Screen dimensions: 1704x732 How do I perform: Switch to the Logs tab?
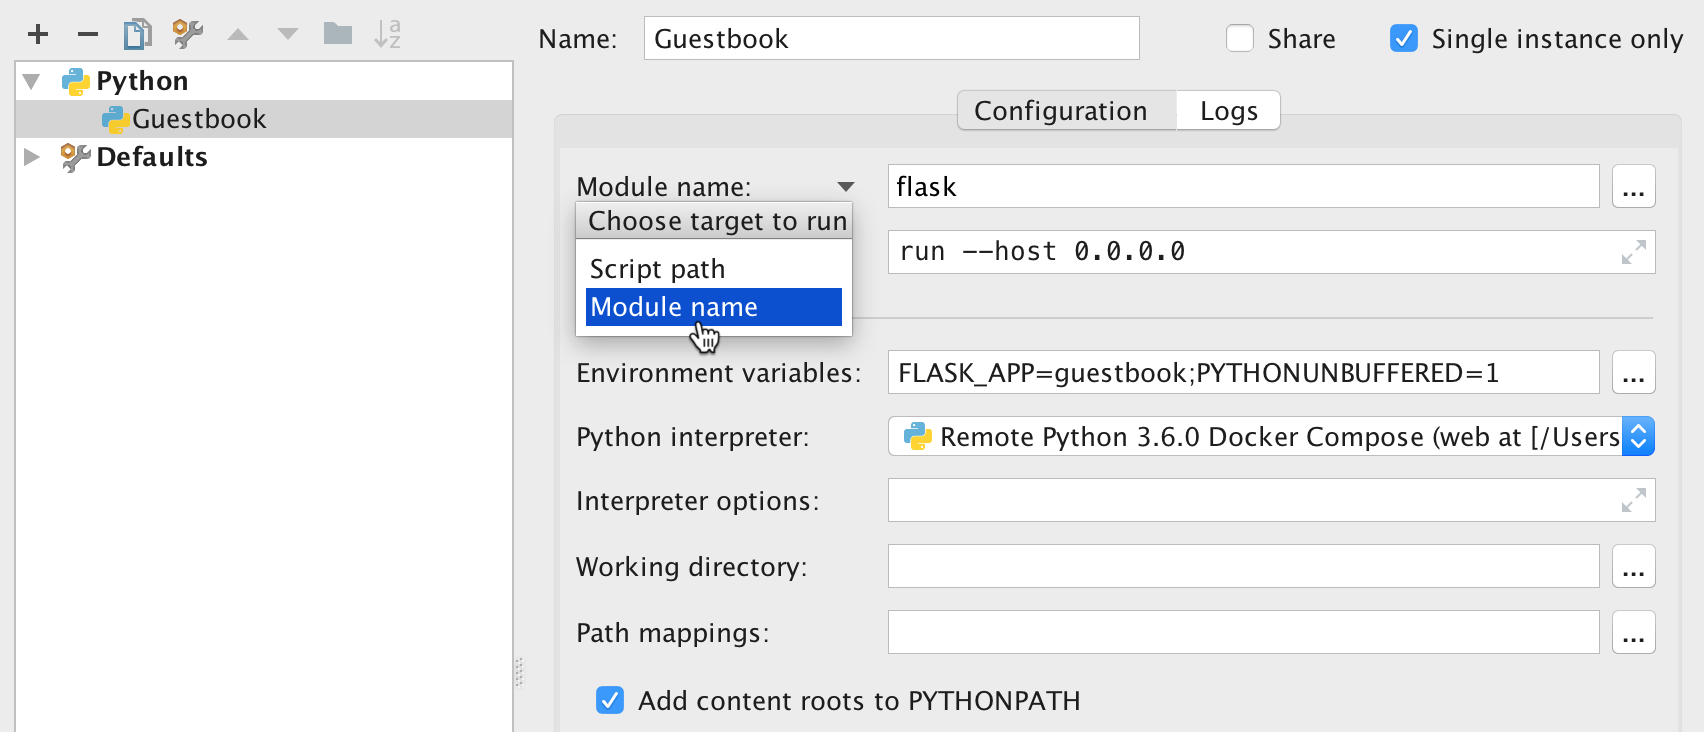point(1228,111)
